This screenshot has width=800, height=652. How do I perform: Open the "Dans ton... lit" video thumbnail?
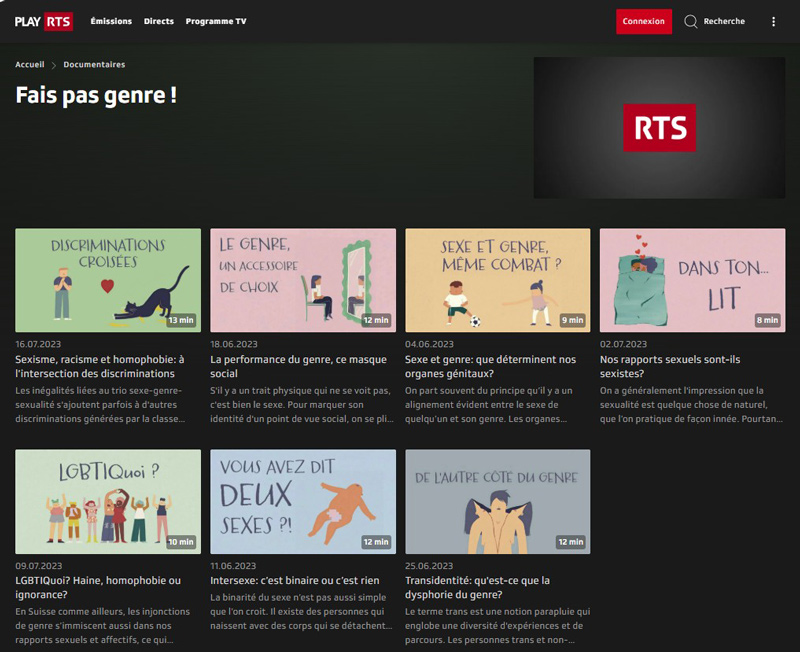[692, 280]
